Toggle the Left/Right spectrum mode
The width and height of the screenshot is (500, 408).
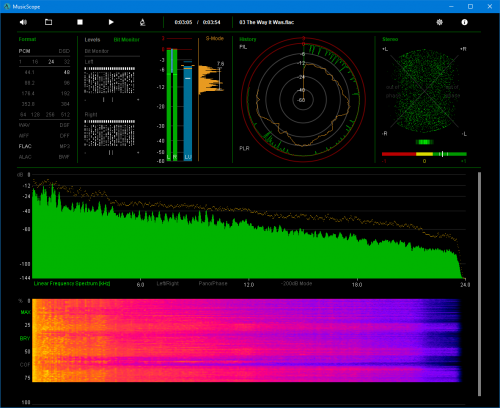click(x=168, y=283)
